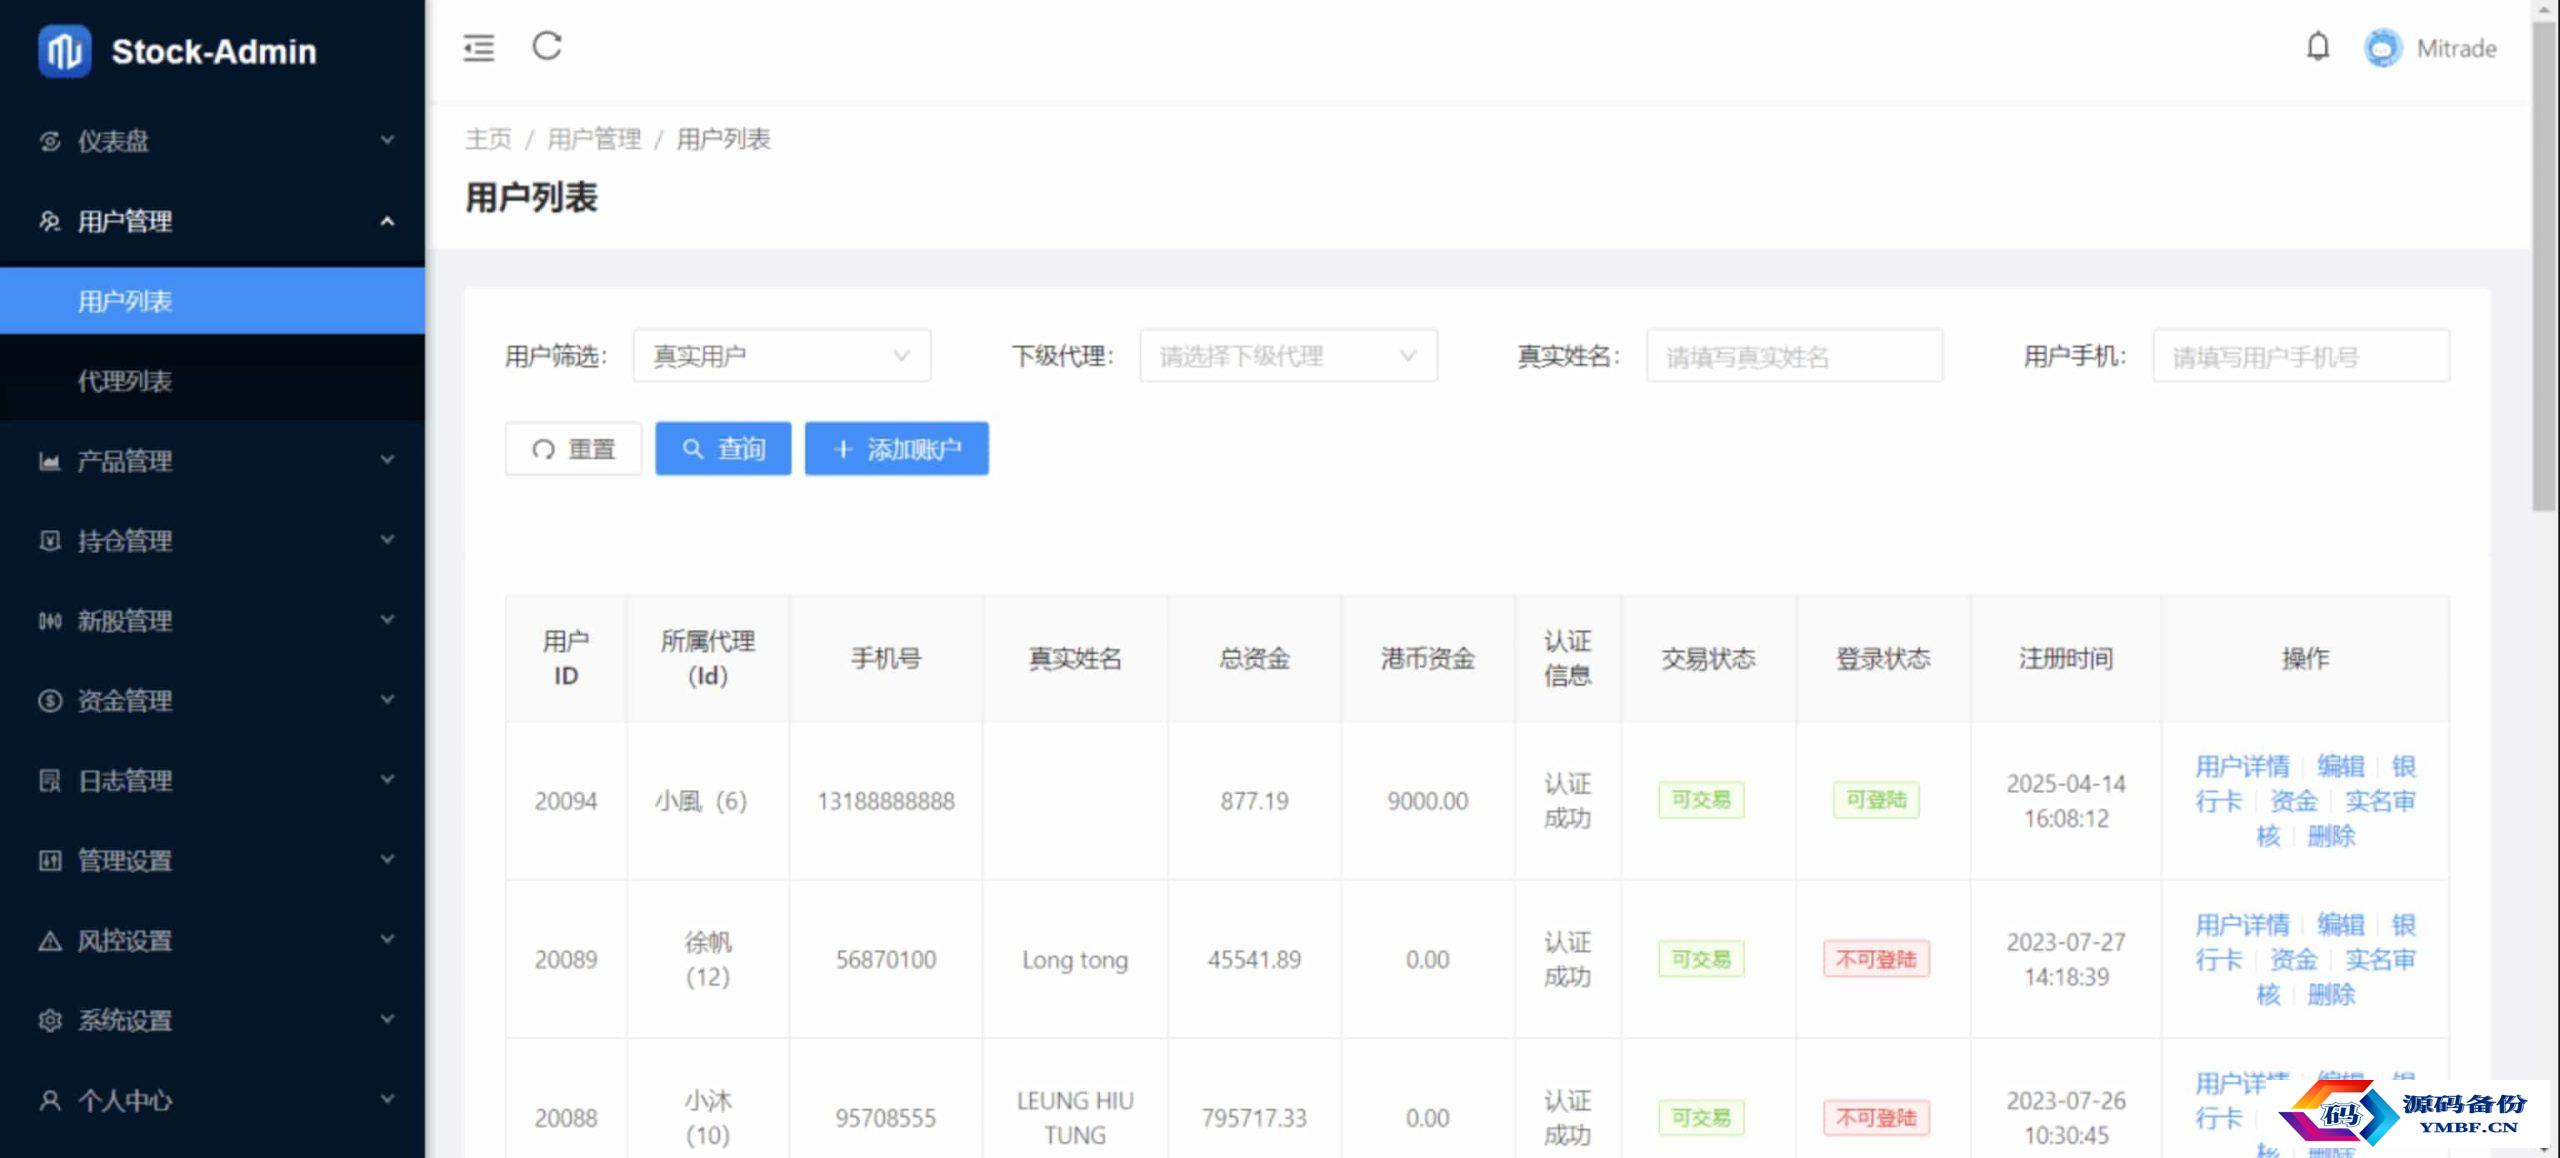Click the Mitrade avatar icon
Image resolution: width=2560 pixels, height=1158 pixels.
[2383, 48]
